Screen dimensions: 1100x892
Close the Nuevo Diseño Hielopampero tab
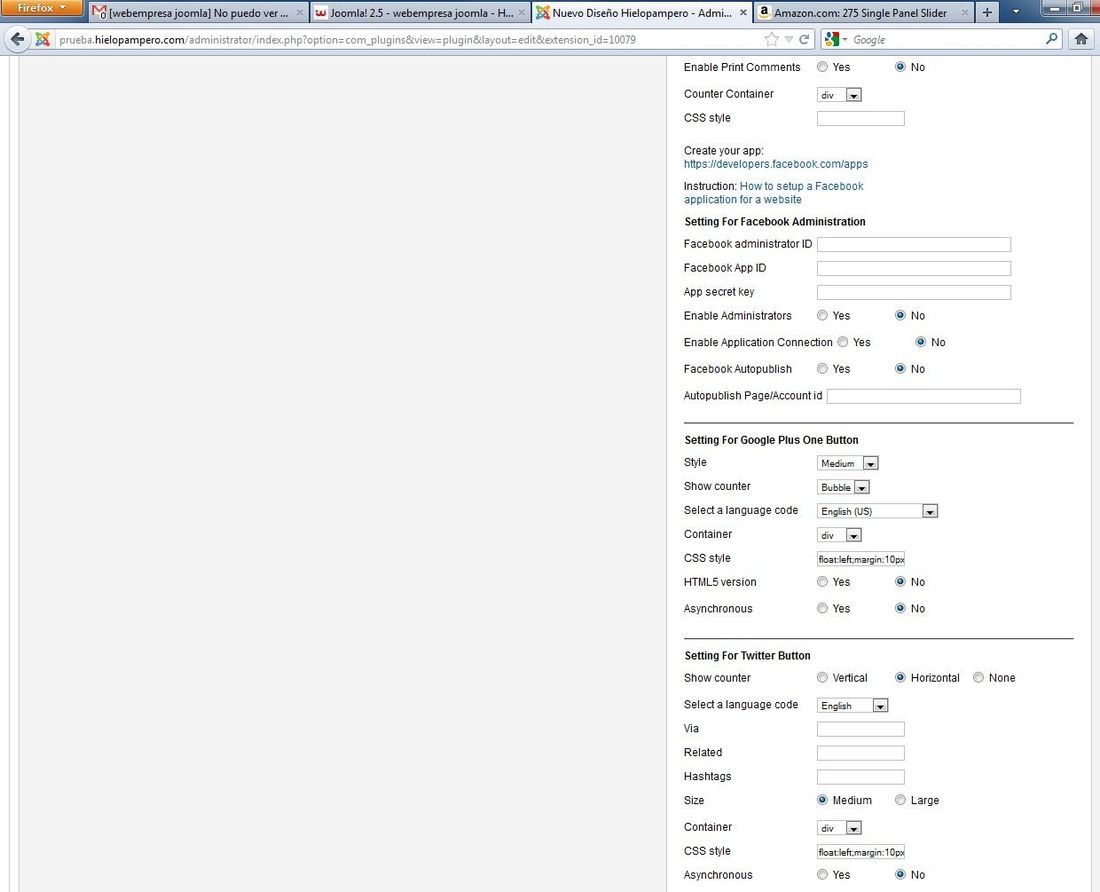point(744,13)
